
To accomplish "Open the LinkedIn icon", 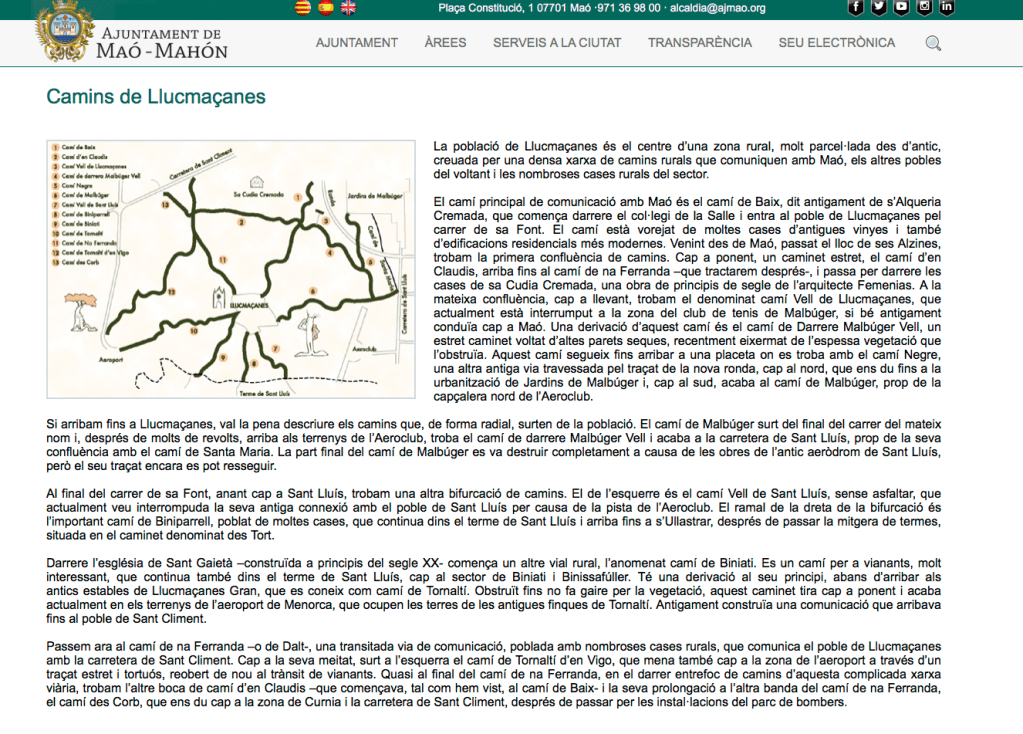I will tap(947, 8).
